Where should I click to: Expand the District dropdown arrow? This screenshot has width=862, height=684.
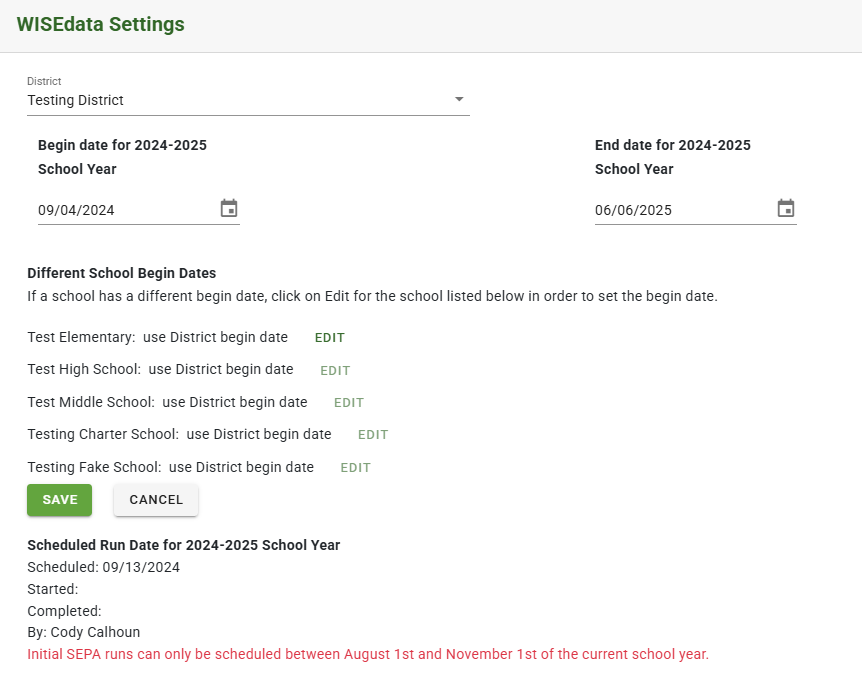(x=459, y=100)
